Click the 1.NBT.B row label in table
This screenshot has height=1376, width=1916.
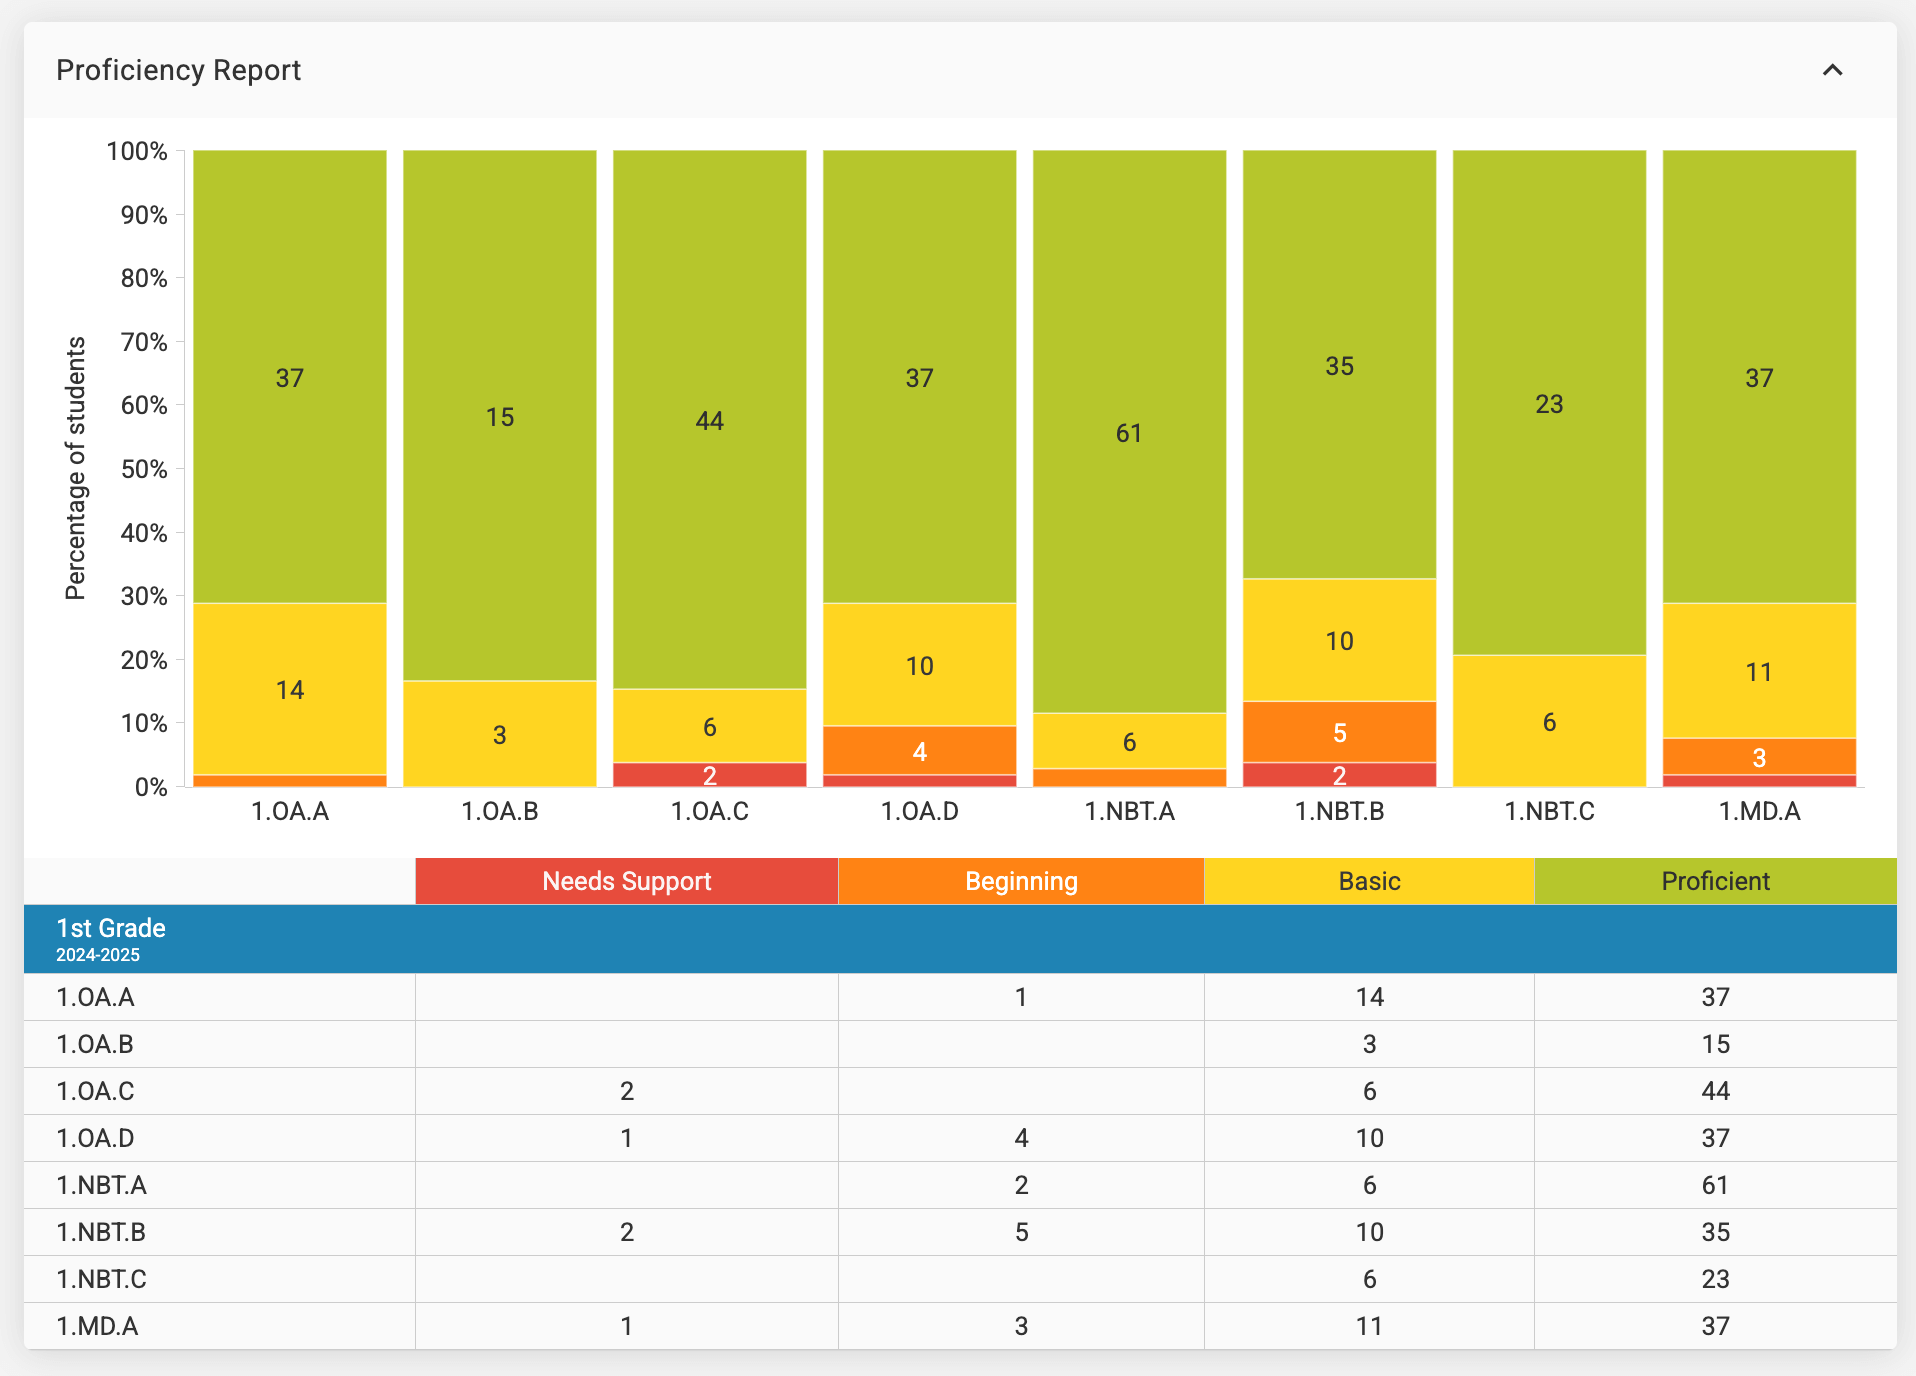(x=101, y=1232)
